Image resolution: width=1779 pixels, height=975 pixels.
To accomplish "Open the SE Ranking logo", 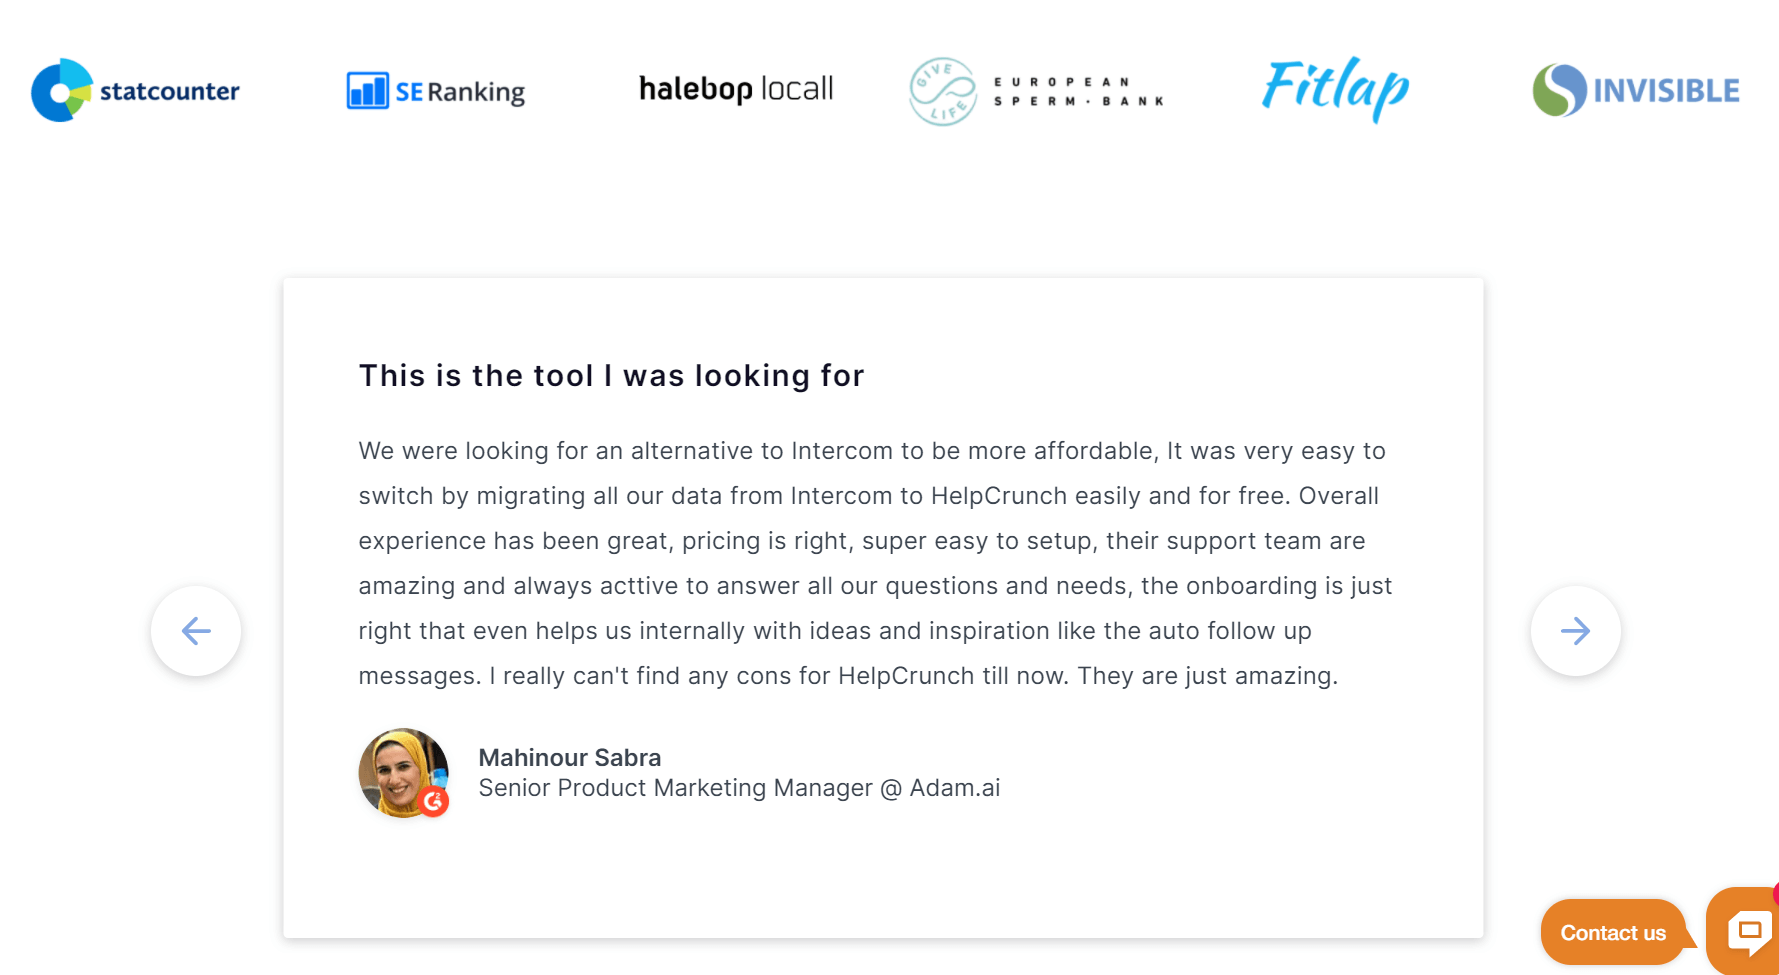I will click(435, 91).
